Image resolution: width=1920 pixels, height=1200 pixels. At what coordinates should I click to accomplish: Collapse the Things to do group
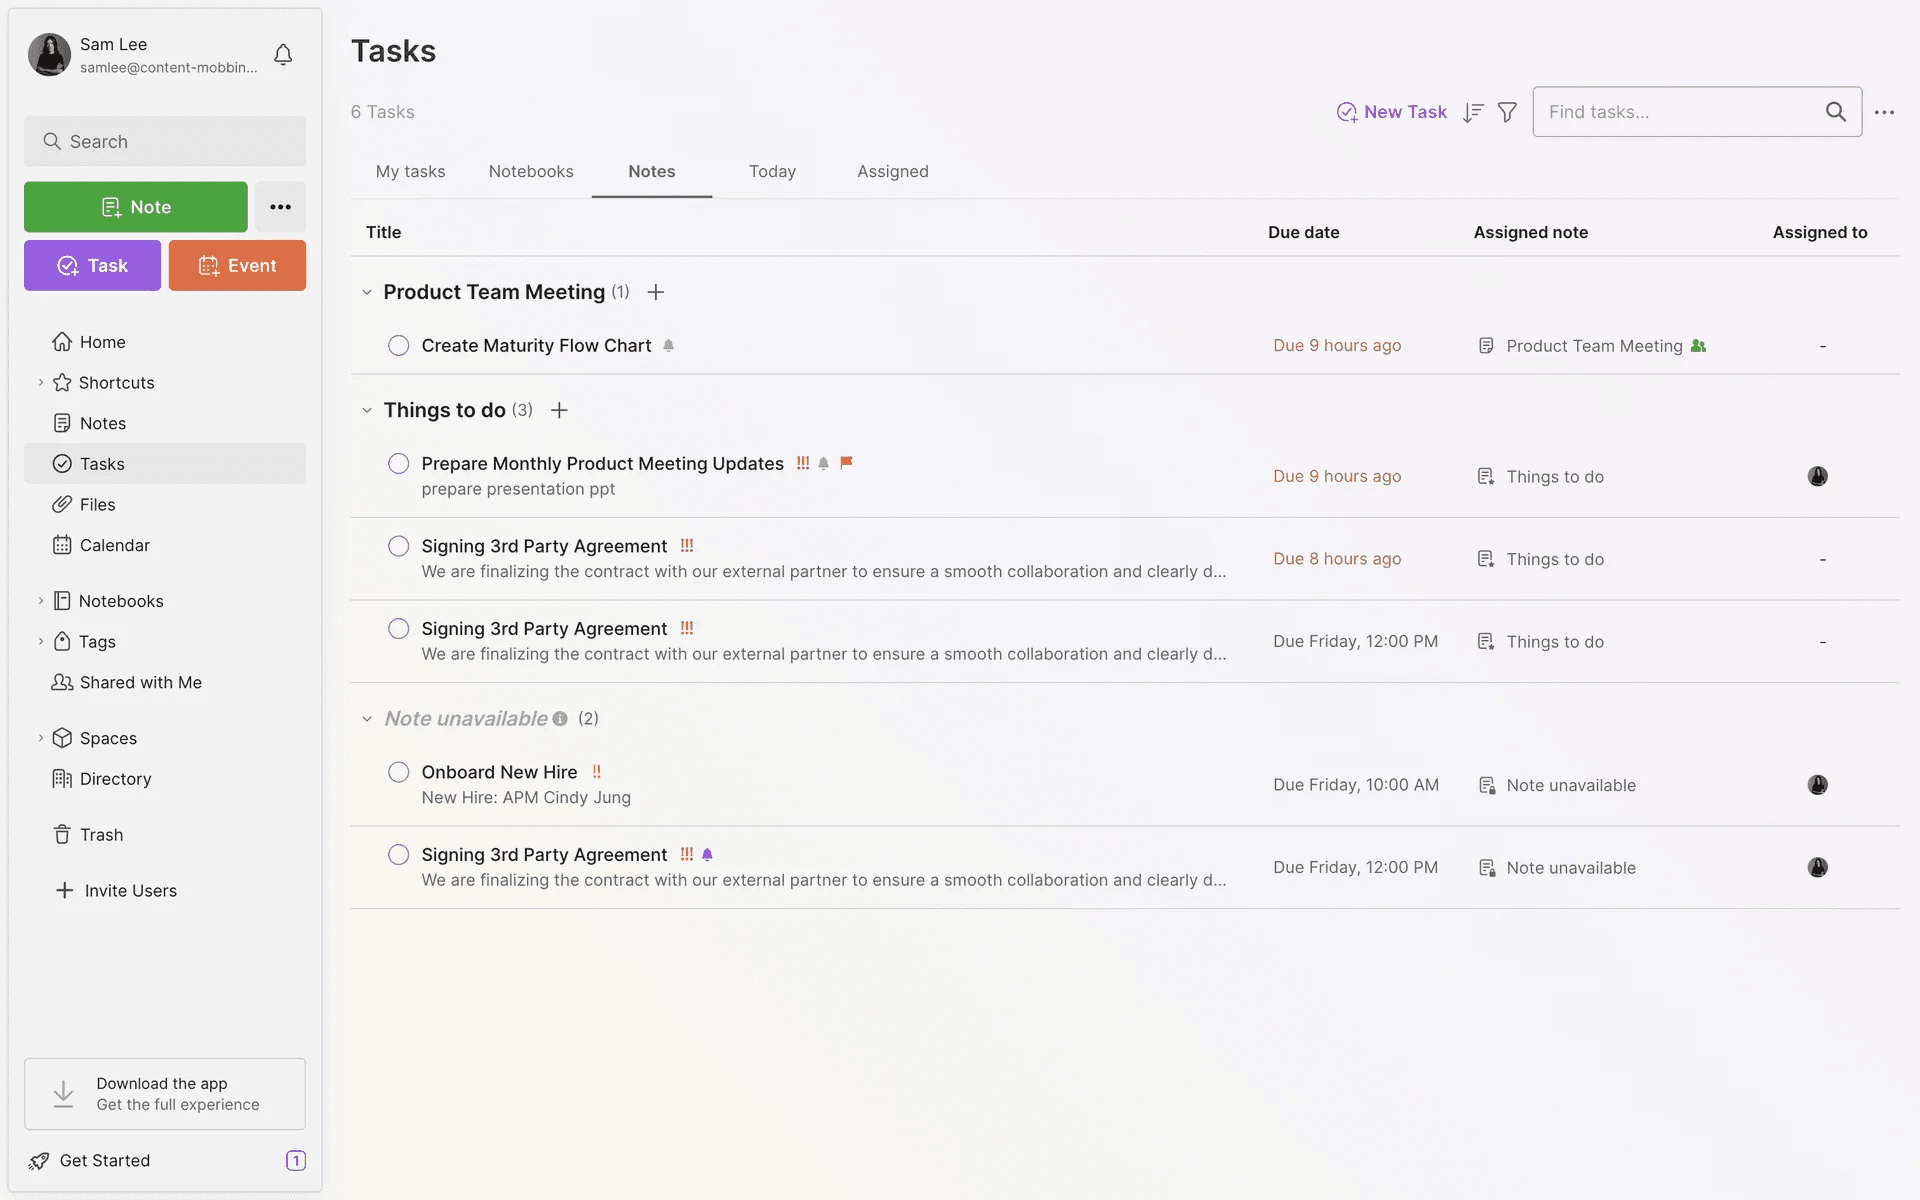pyautogui.click(x=367, y=410)
